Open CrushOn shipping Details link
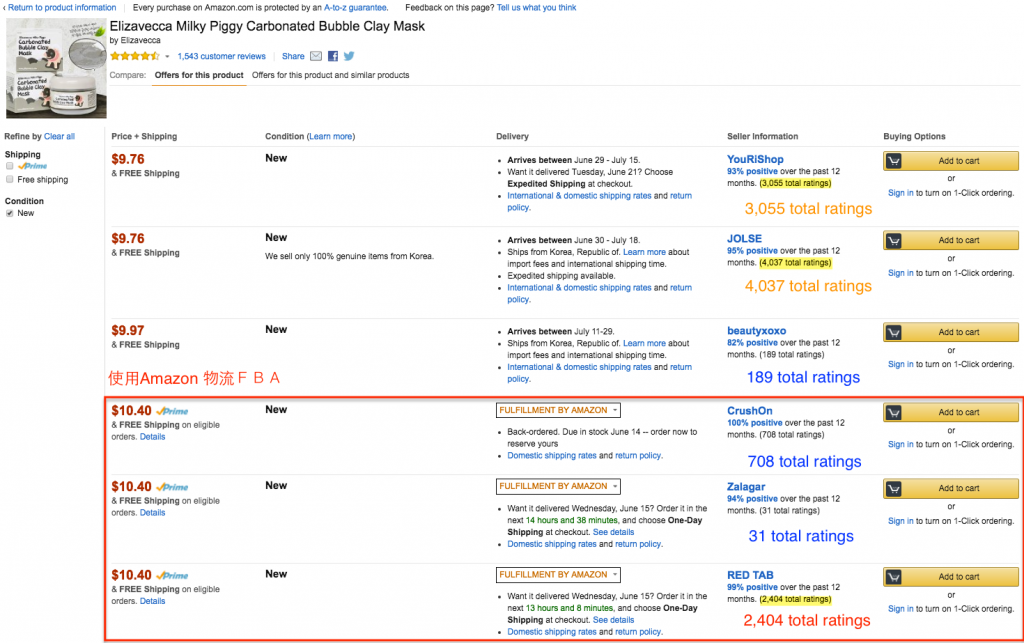The width and height of the screenshot is (1024, 643). point(152,437)
